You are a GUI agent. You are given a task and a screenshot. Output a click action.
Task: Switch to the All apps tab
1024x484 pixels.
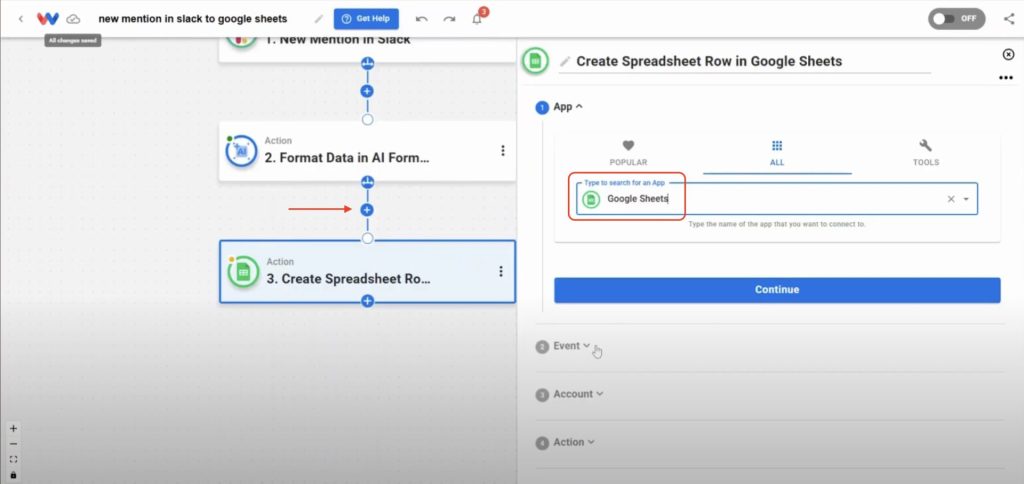coord(777,153)
